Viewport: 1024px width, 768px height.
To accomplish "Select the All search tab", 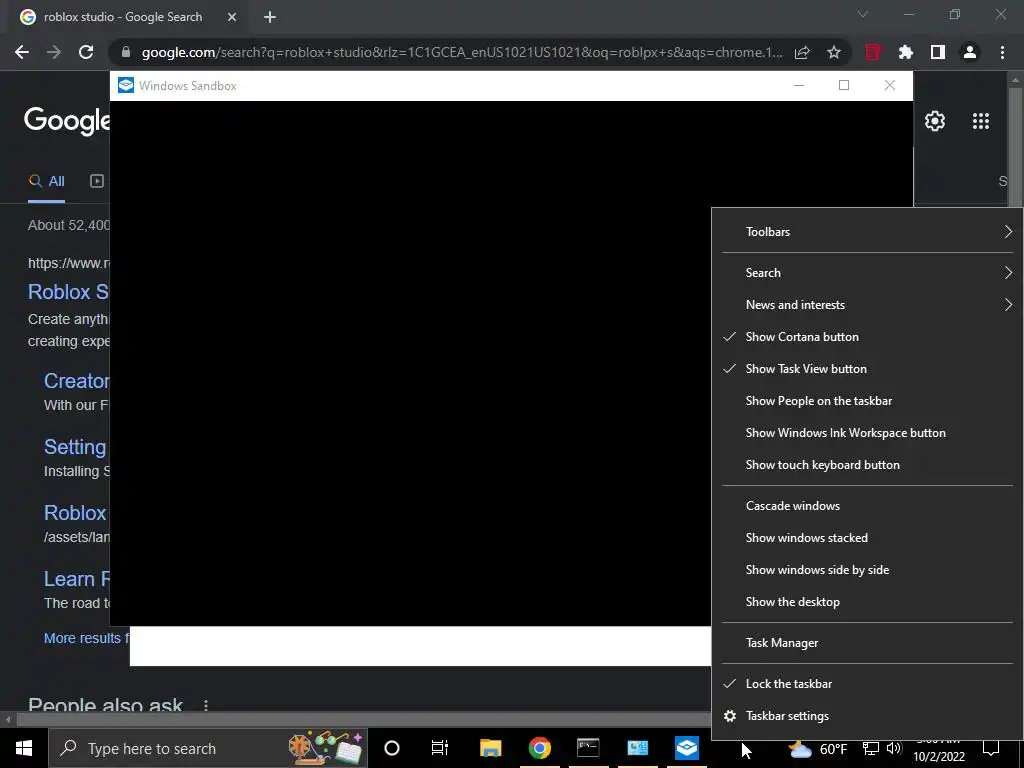I will point(46,182).
